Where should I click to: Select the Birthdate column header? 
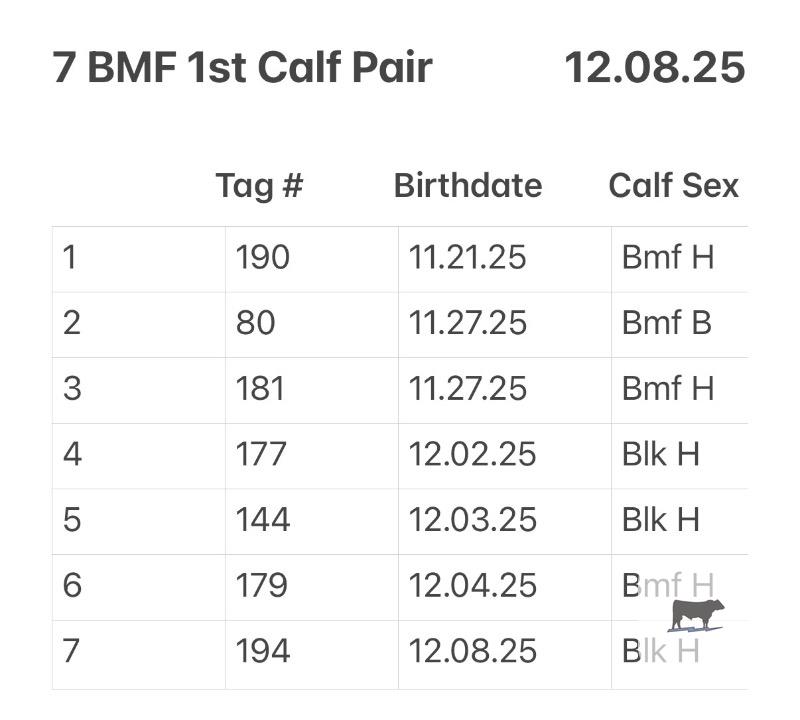tap(467, 185)
